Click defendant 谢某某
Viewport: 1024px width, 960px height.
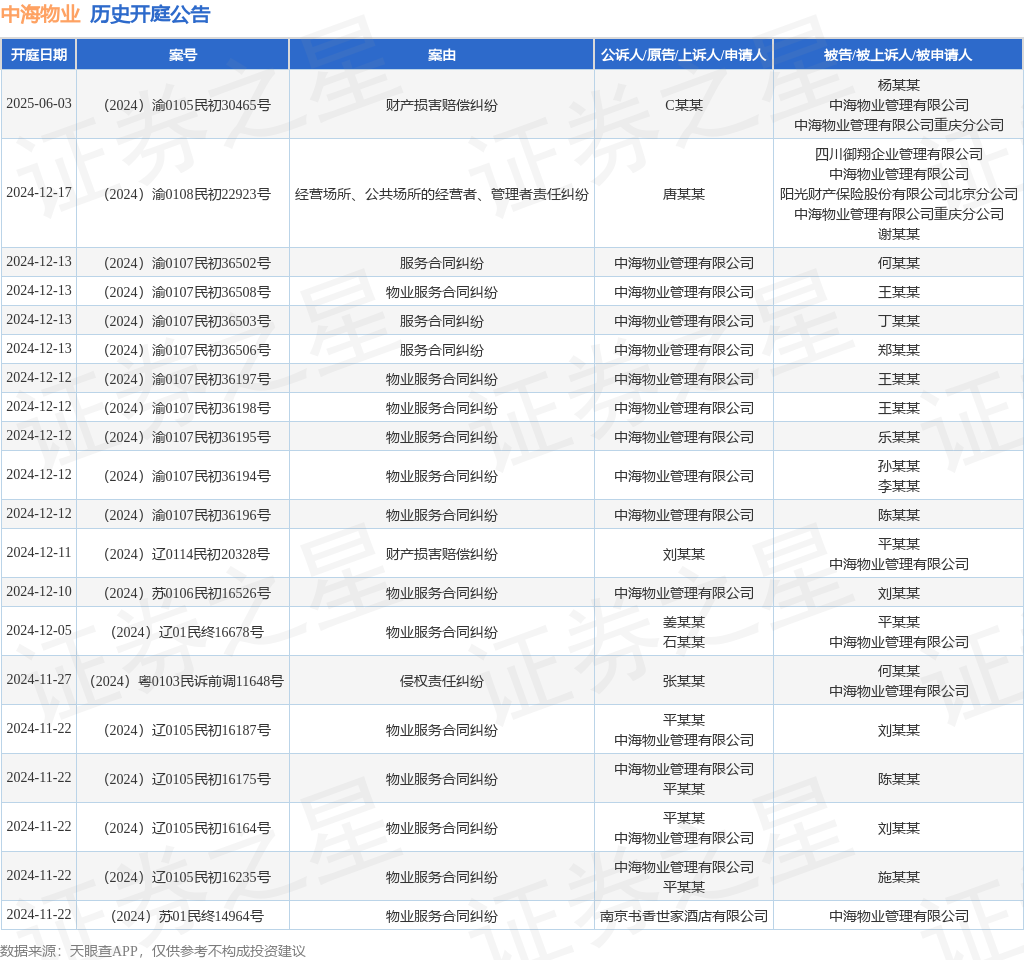[898, 234]
